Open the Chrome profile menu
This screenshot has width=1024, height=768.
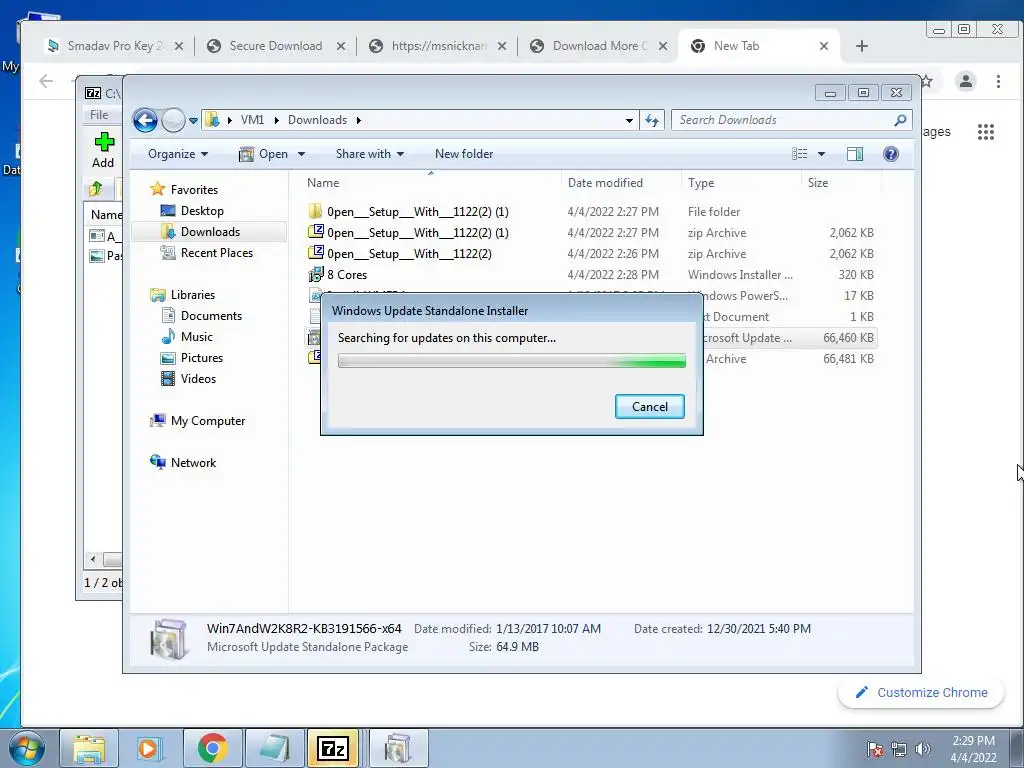tap(965, 81)
